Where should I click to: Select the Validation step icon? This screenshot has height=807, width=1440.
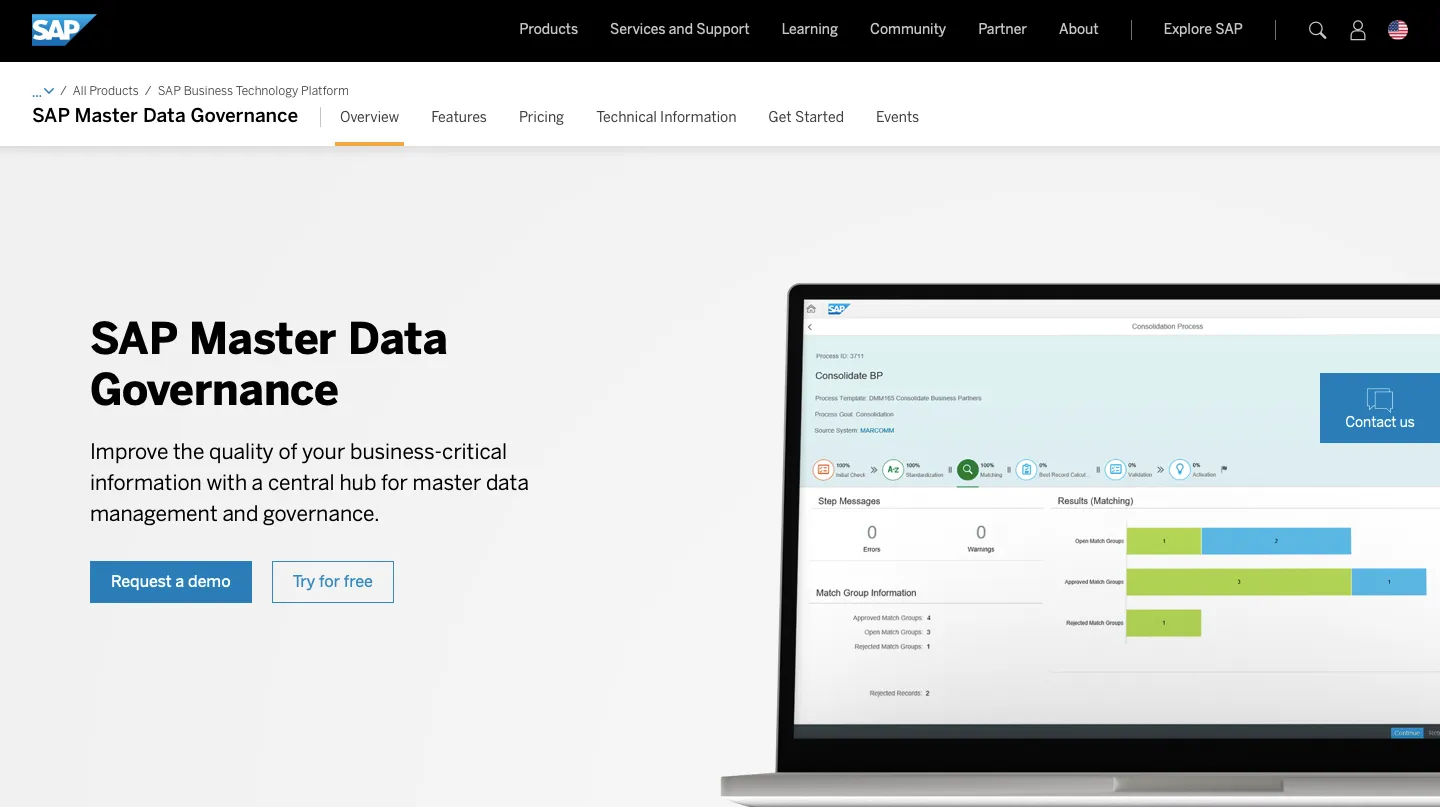[x=1115, y=469]
